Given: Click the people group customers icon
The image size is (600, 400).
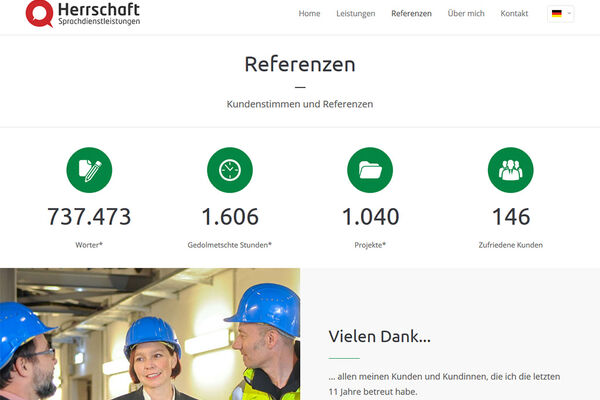Looking at the screenshot, I should tap(510, 170).
